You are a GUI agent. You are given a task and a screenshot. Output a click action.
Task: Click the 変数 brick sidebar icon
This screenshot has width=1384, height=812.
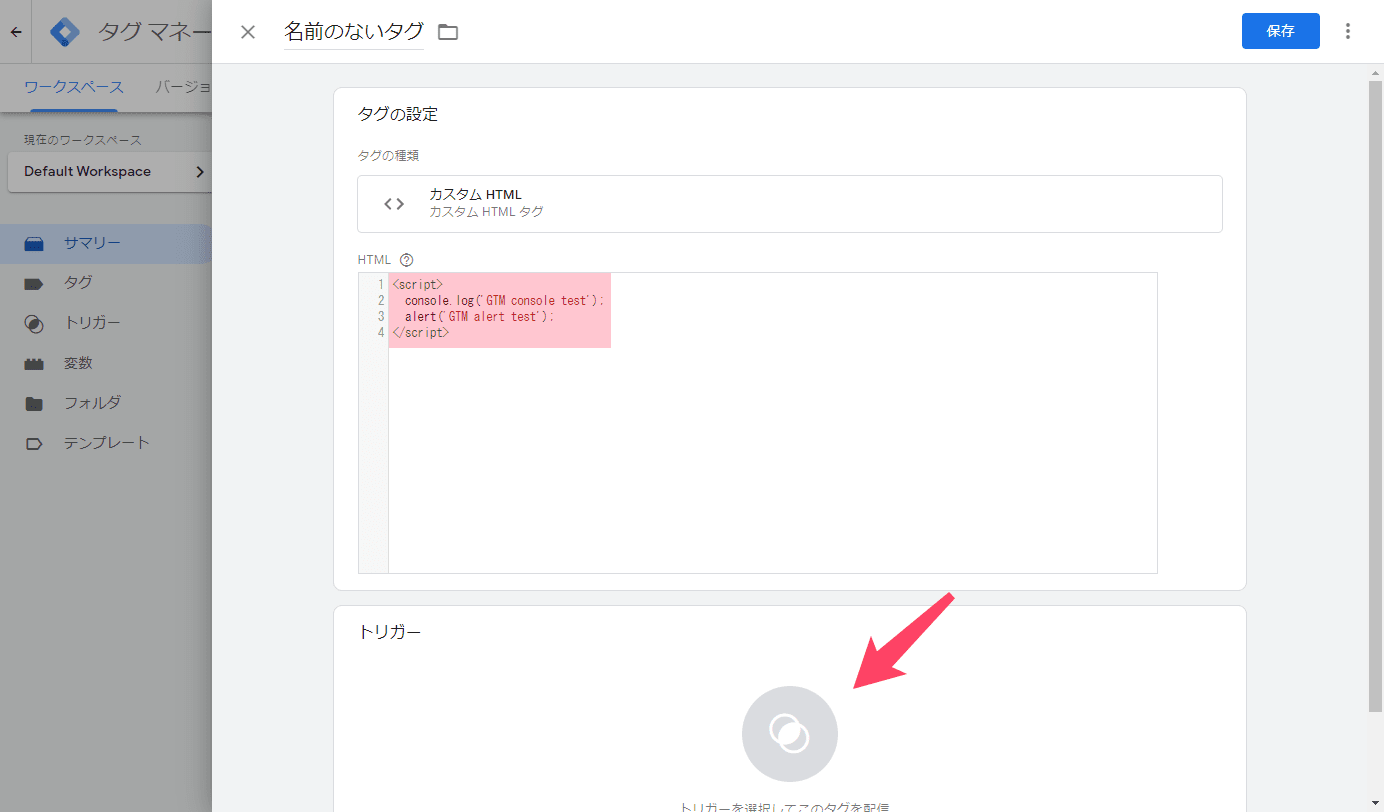tap(34, 364)
